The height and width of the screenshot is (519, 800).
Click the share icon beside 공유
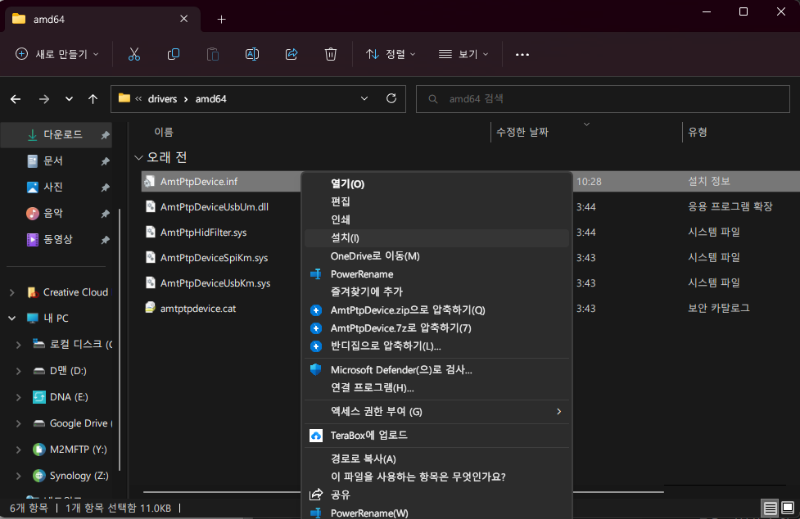tap(316, 495)
